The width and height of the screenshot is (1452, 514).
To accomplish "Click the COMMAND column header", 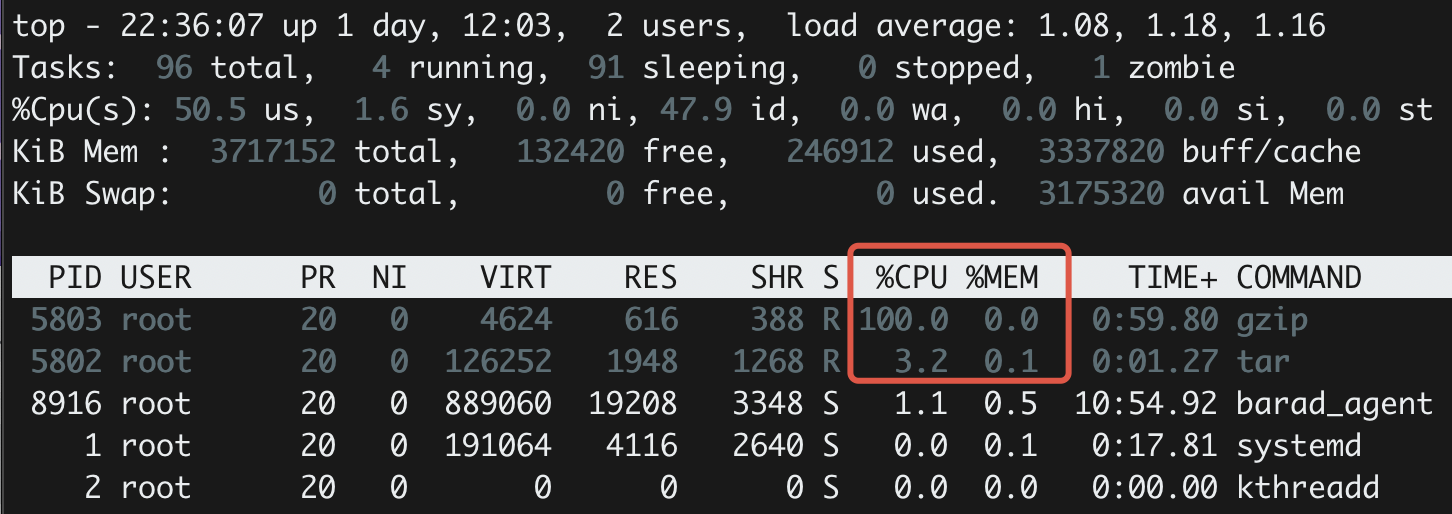I will coord(1298,277).
